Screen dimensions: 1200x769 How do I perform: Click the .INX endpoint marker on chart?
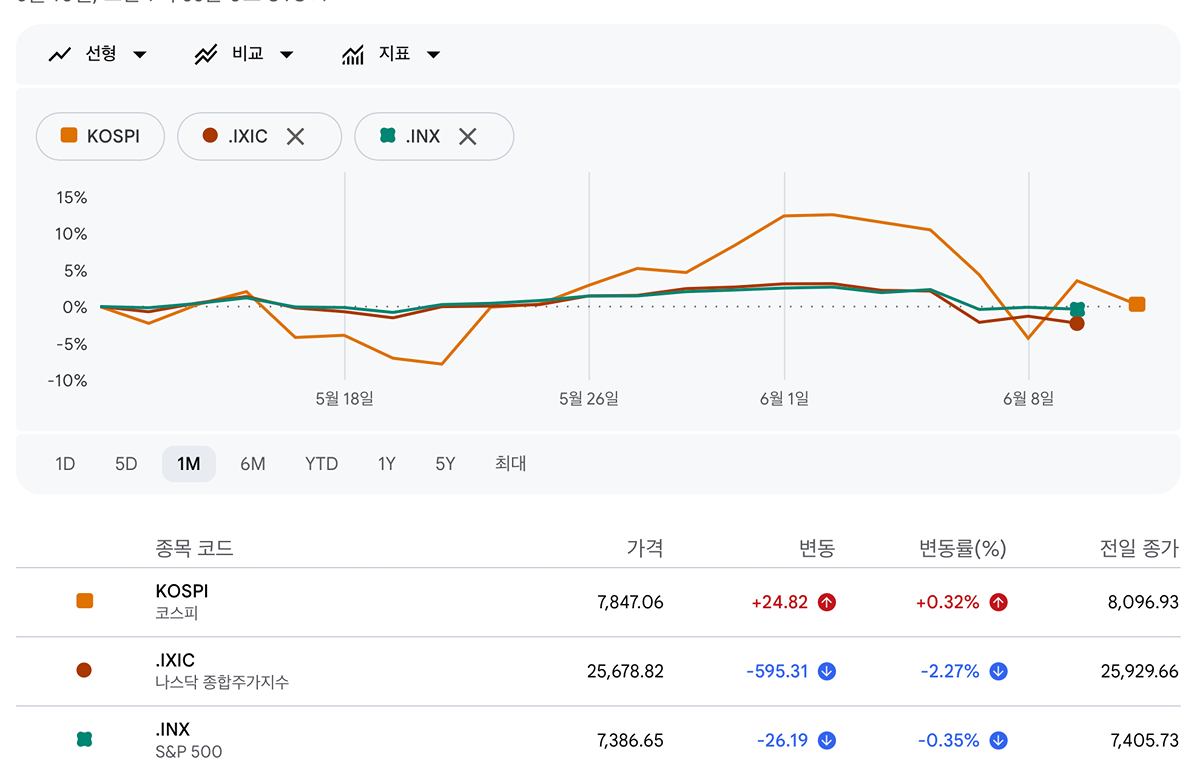[x=1077, y=310]
